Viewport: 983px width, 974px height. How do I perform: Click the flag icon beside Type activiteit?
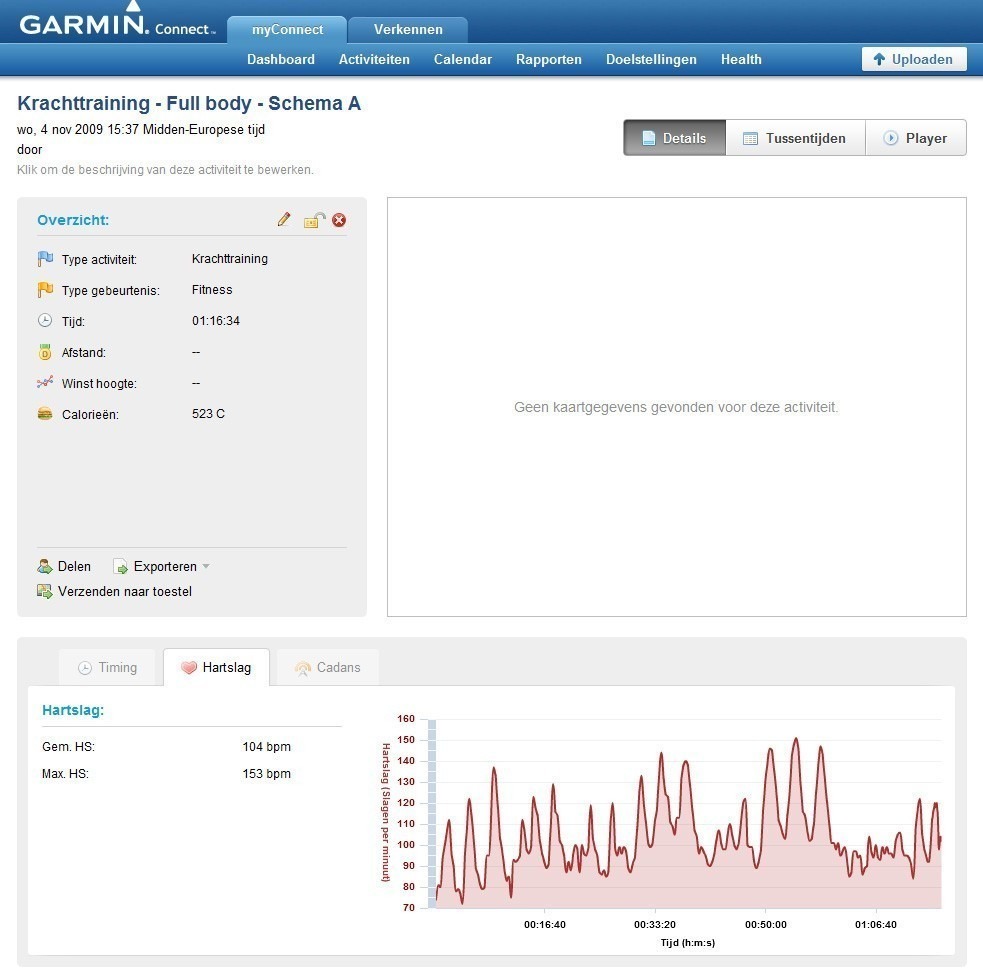click(45, 259)
